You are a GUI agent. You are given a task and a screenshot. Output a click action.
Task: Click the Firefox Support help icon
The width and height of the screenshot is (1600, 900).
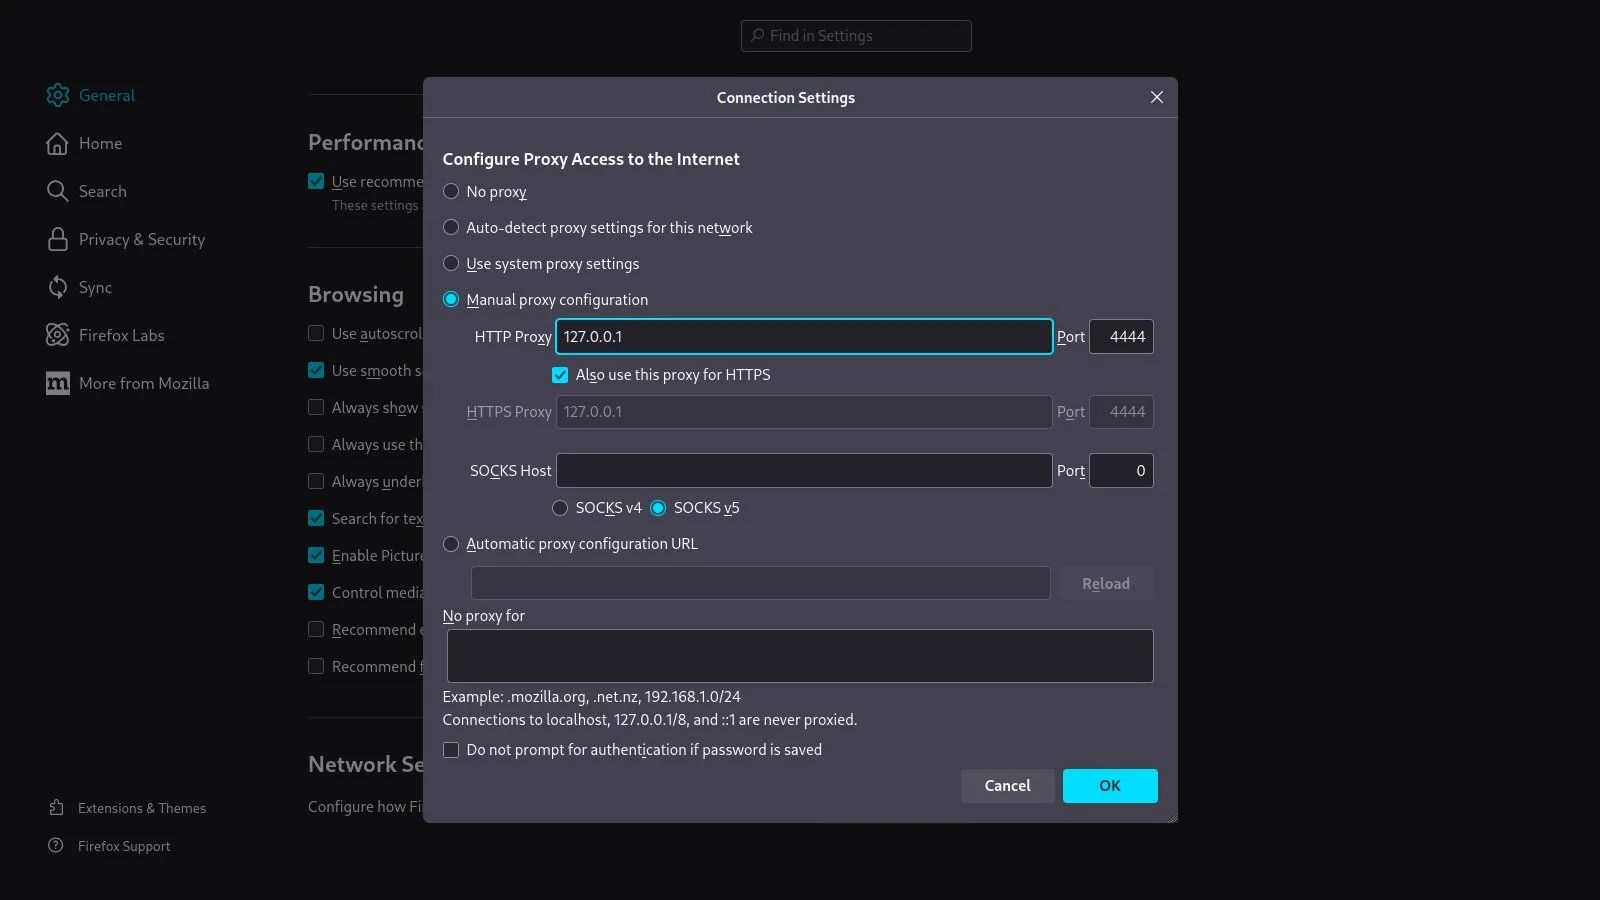(57, 846)
